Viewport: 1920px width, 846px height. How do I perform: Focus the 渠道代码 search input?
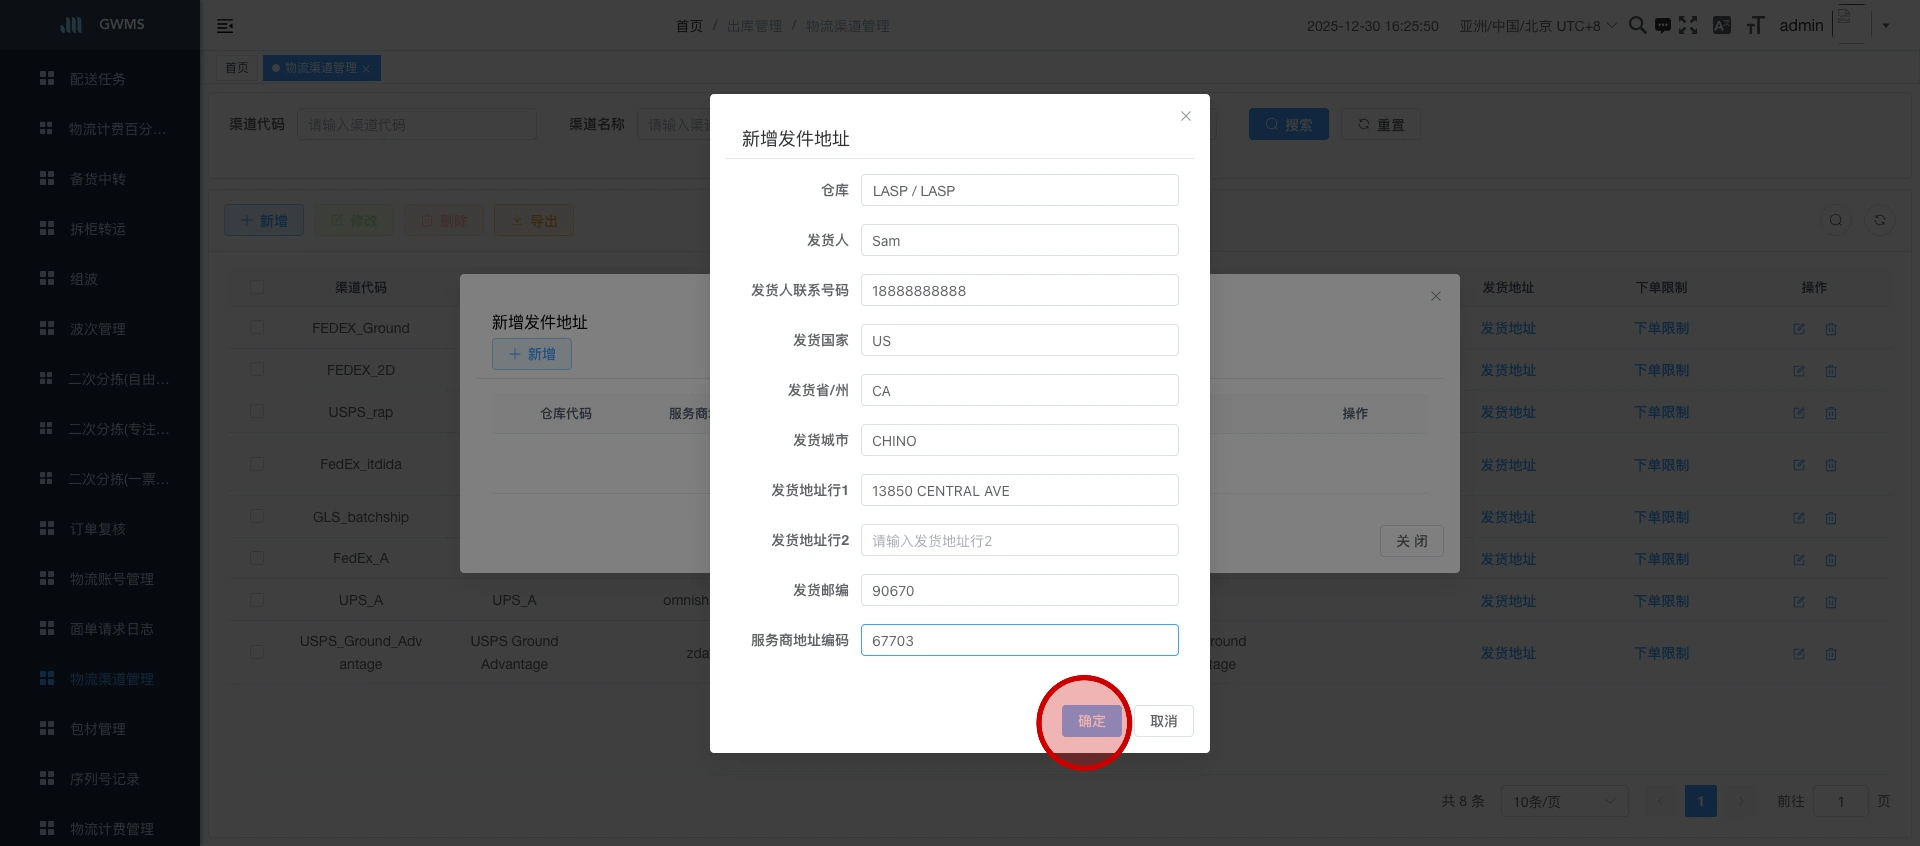coord(416,124)
